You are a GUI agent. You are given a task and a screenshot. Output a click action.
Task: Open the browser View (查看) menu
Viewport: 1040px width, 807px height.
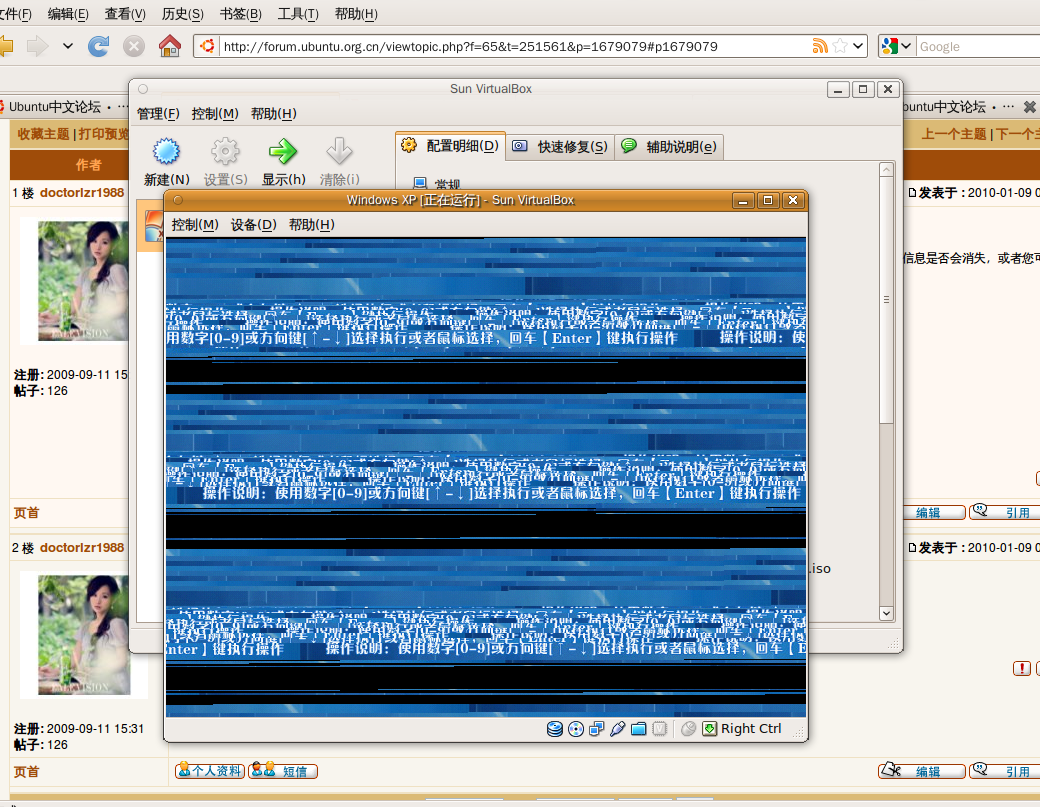[x=125, y=14]
